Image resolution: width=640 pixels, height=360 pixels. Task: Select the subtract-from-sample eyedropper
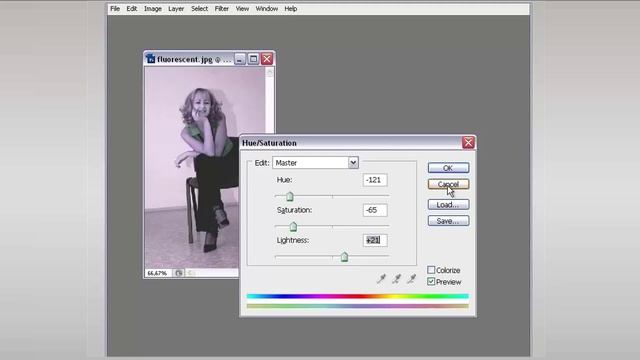point(411,279)
